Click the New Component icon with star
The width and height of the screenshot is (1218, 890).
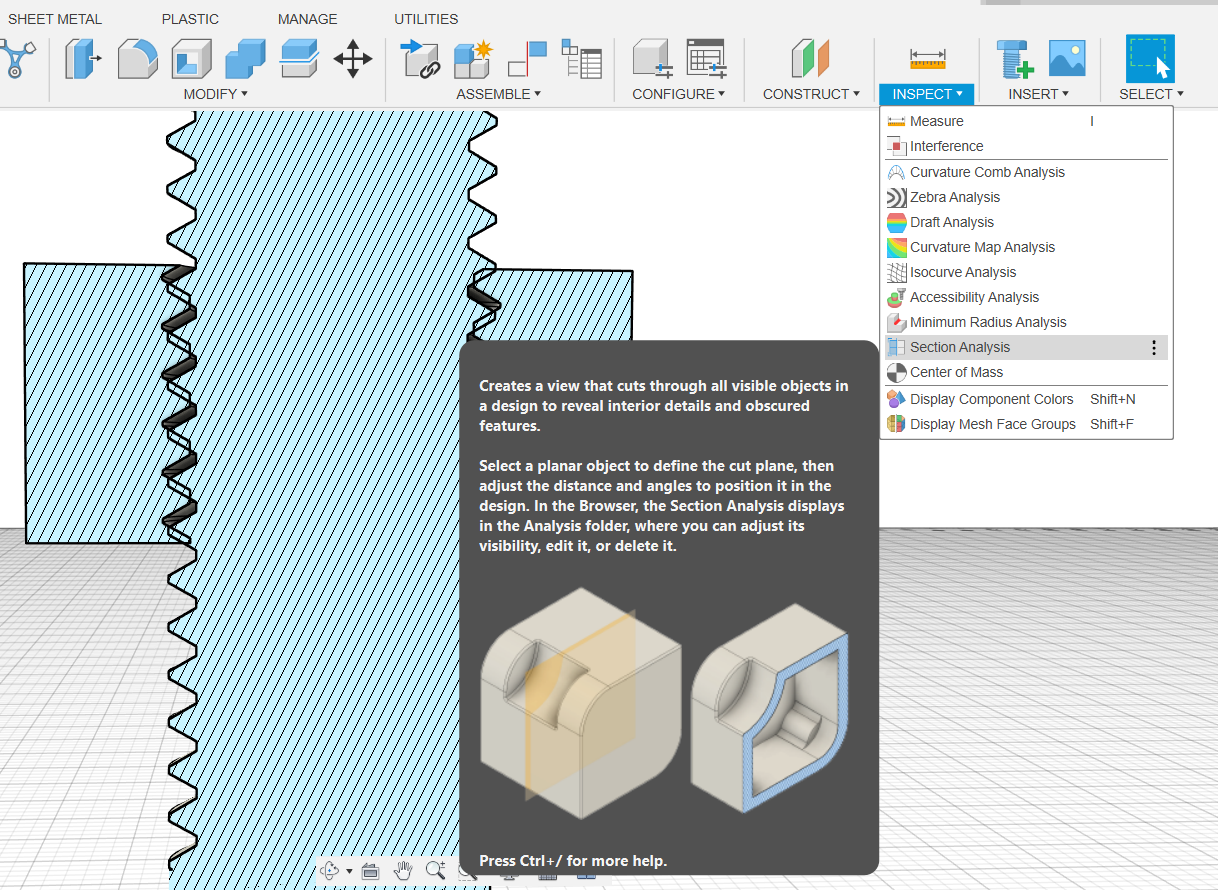click(473, 58)
